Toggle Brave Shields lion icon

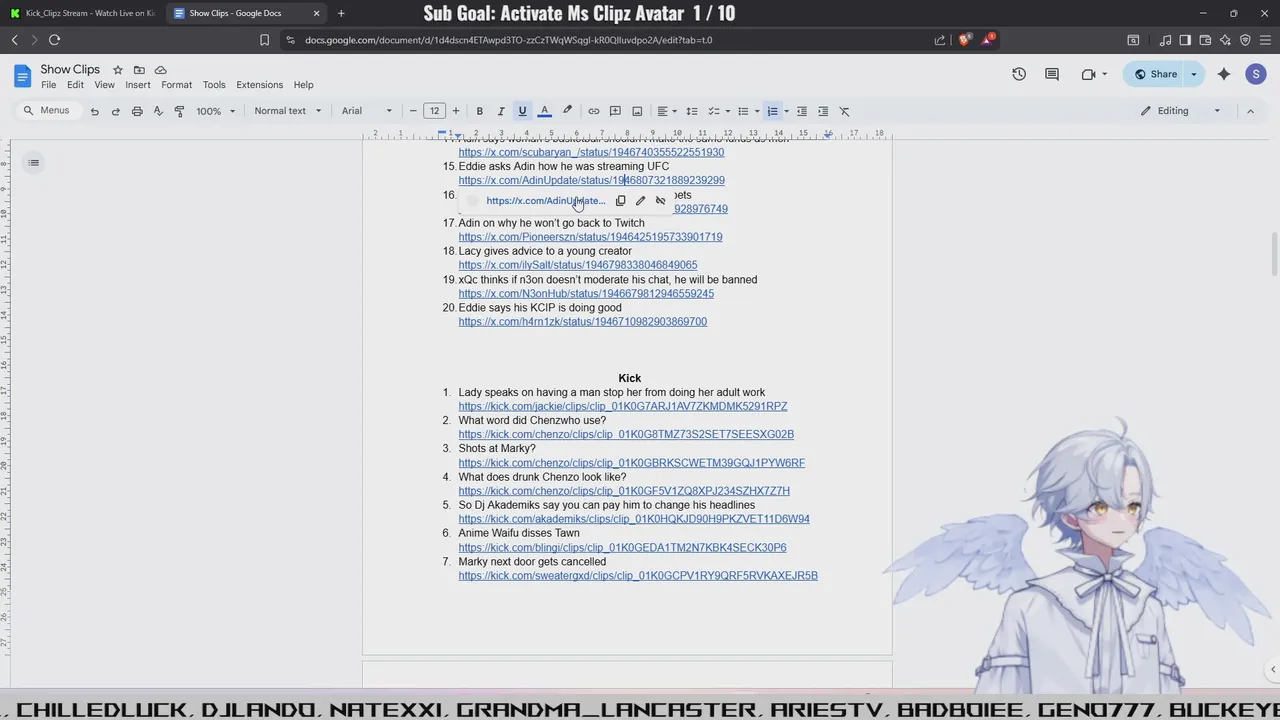tap(964, 40)
